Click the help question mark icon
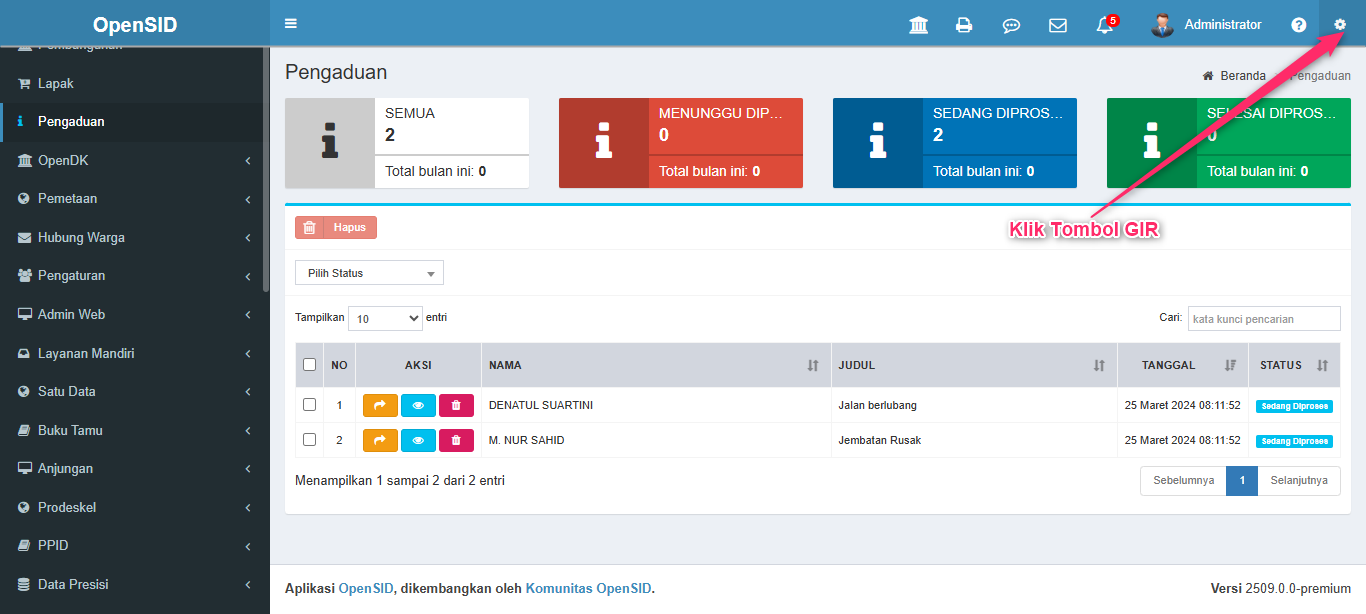1366x614 pixels. [1298, 25]
